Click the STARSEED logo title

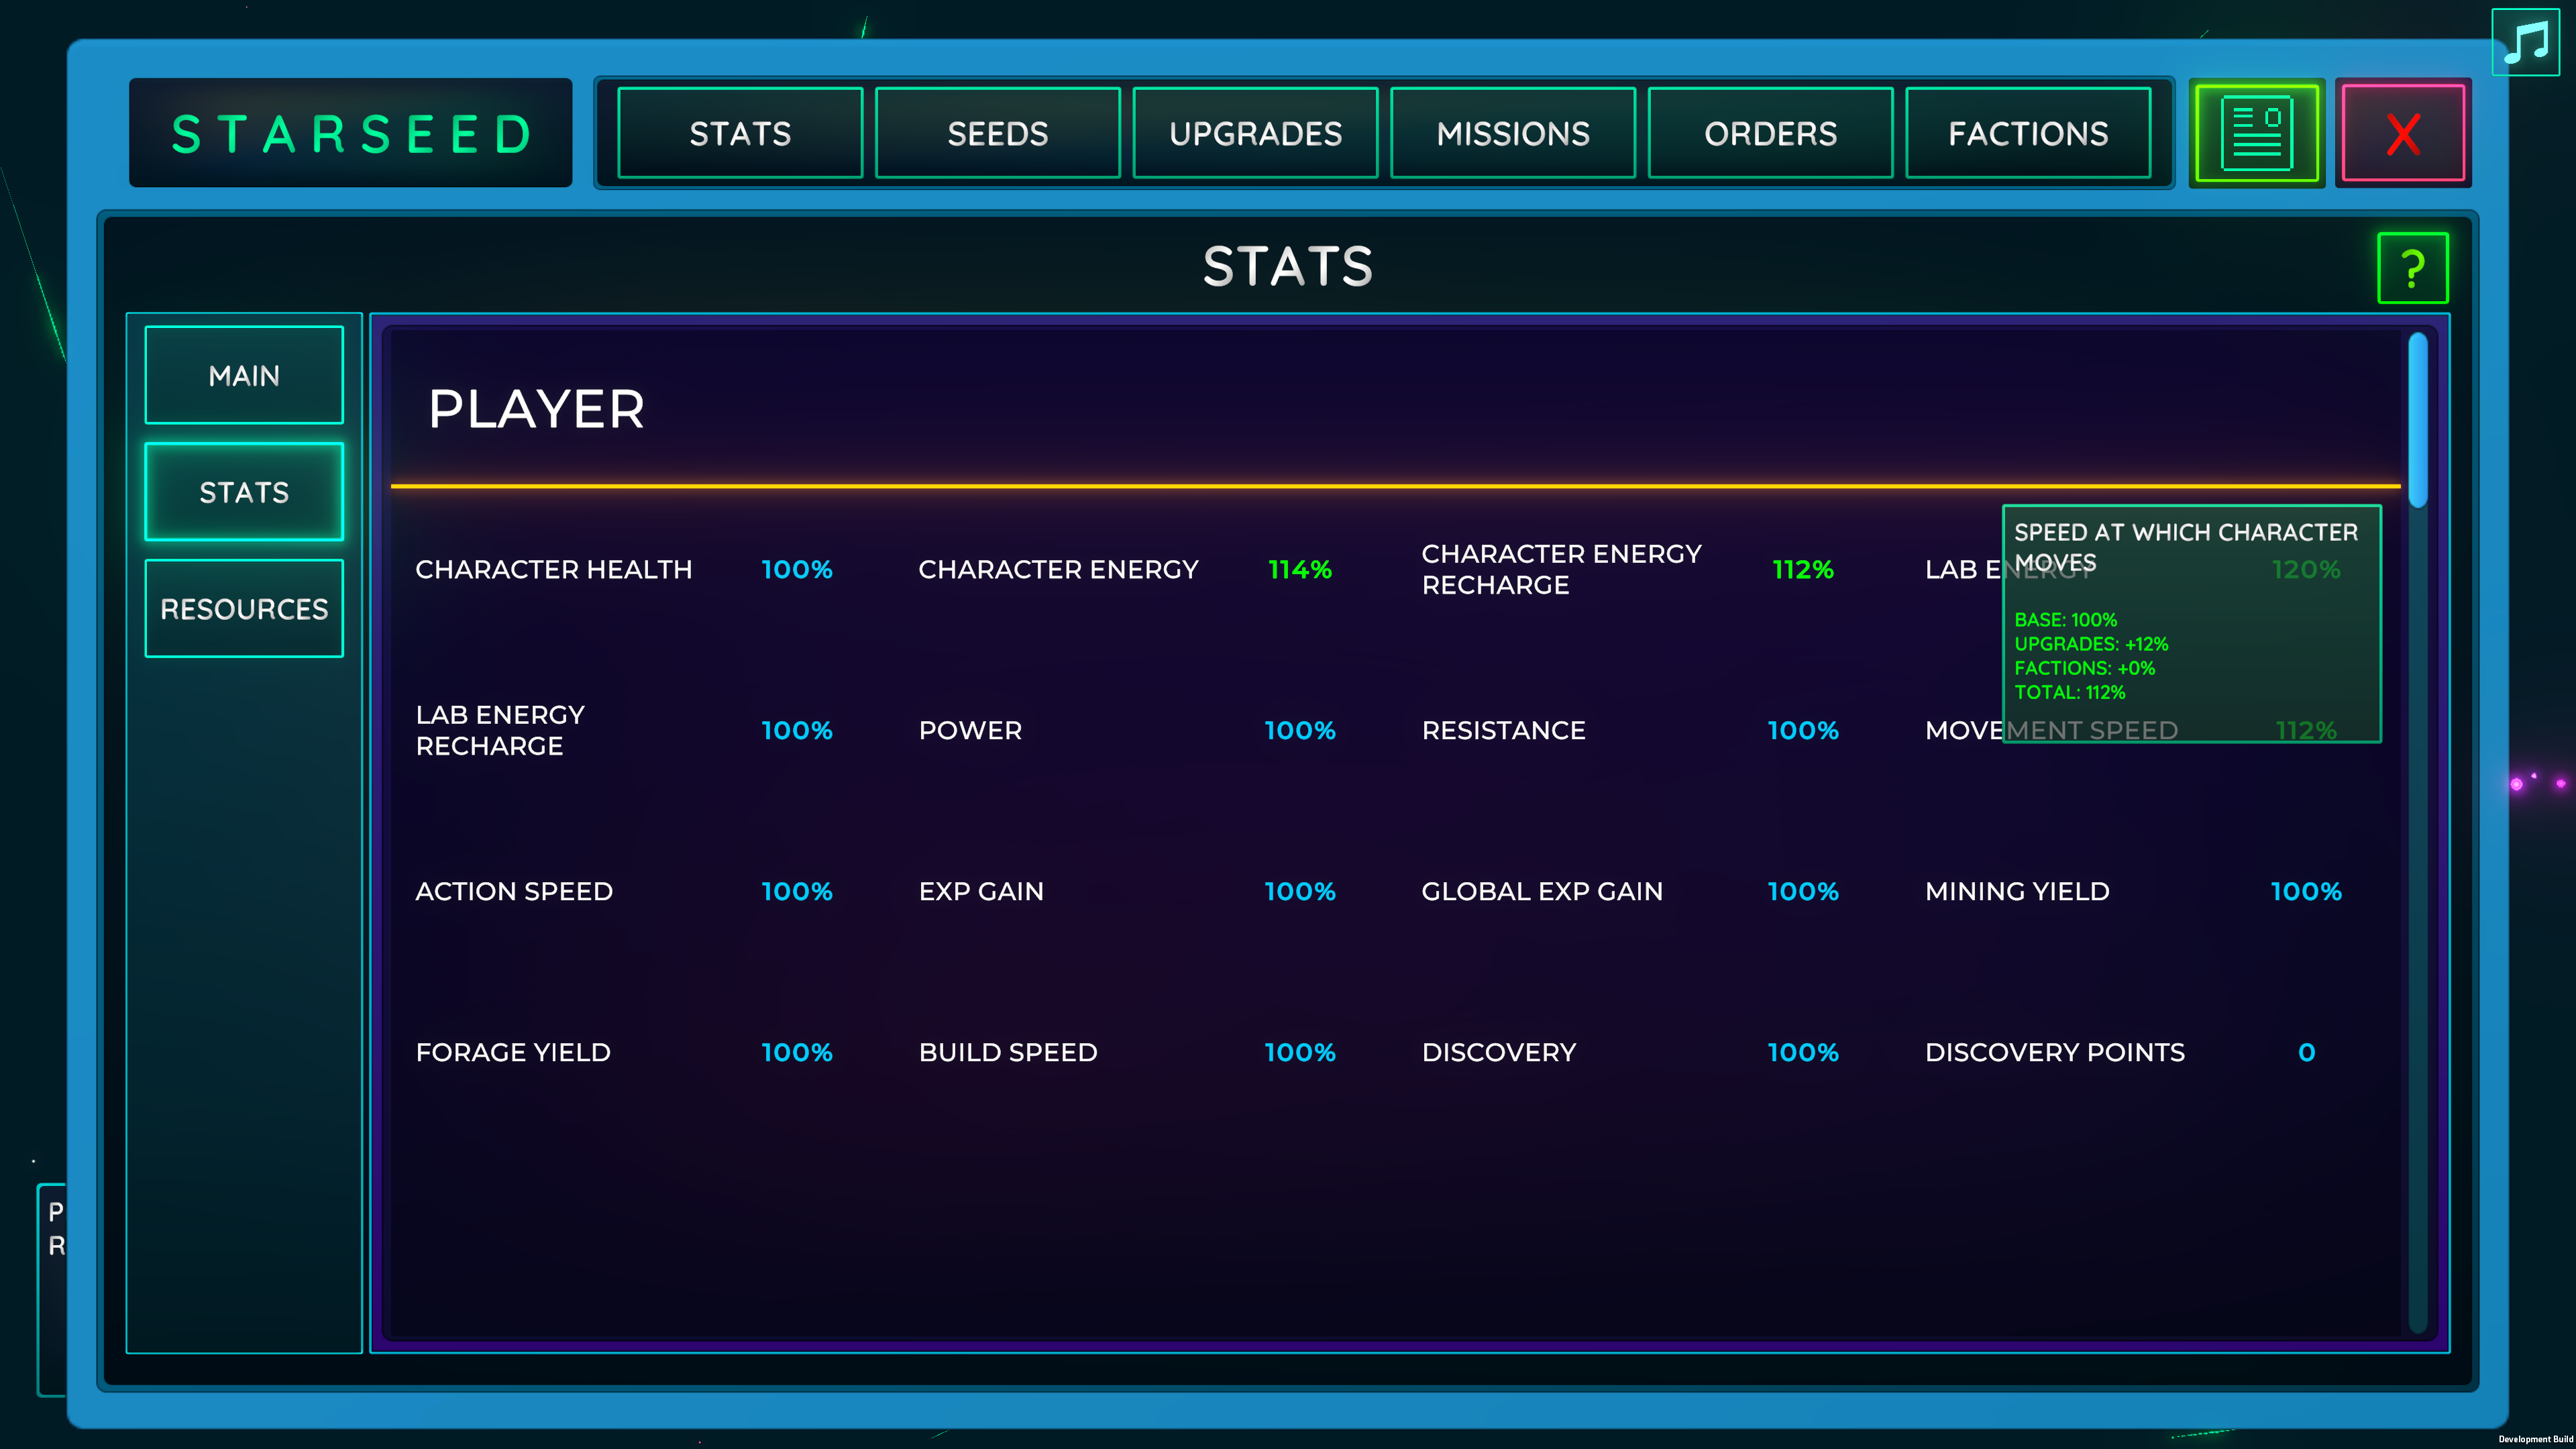coord(351,134)
